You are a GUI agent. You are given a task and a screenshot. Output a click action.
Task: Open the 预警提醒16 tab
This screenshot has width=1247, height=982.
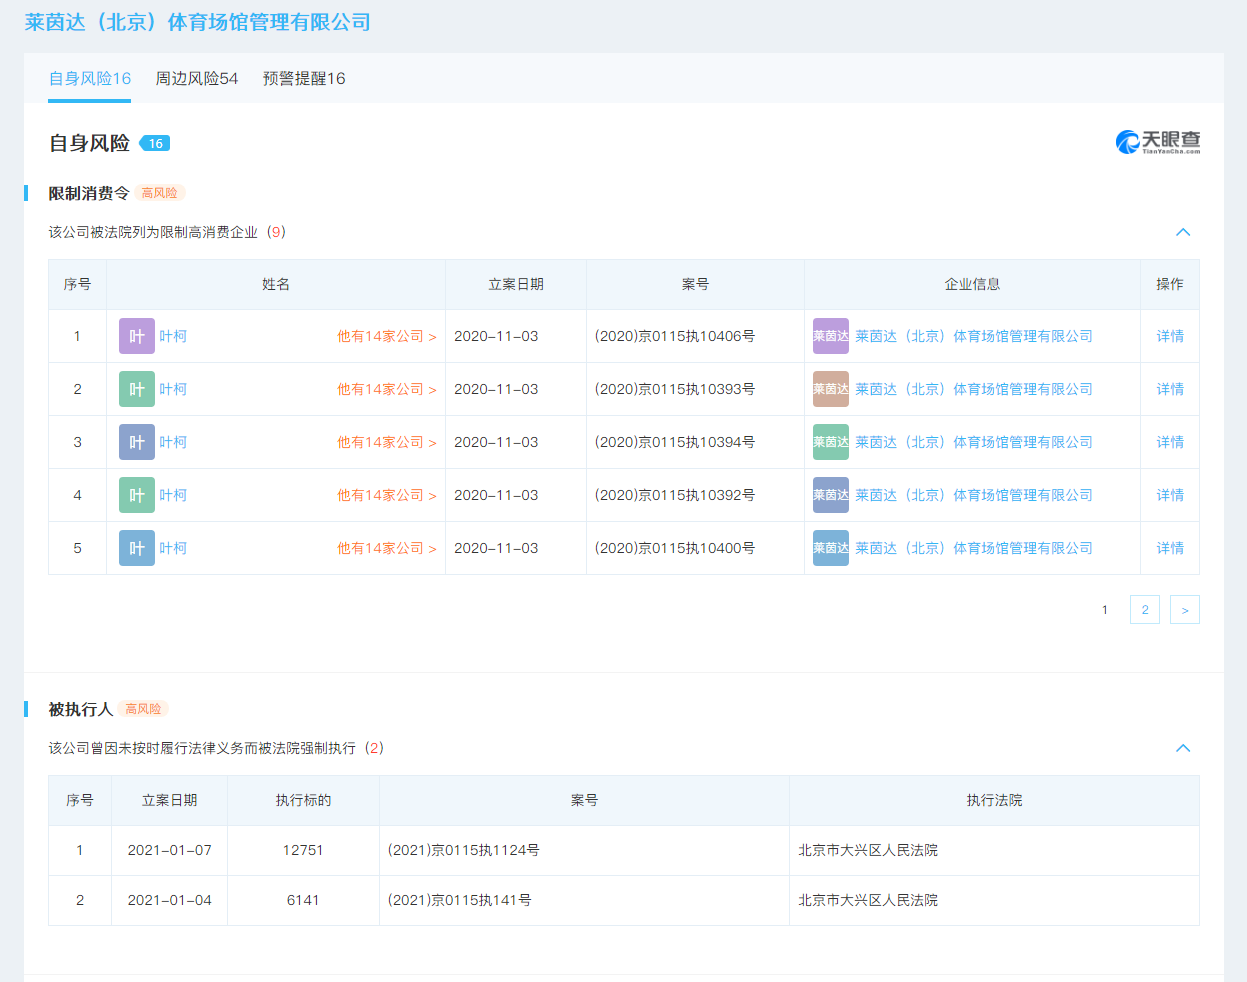304,79
